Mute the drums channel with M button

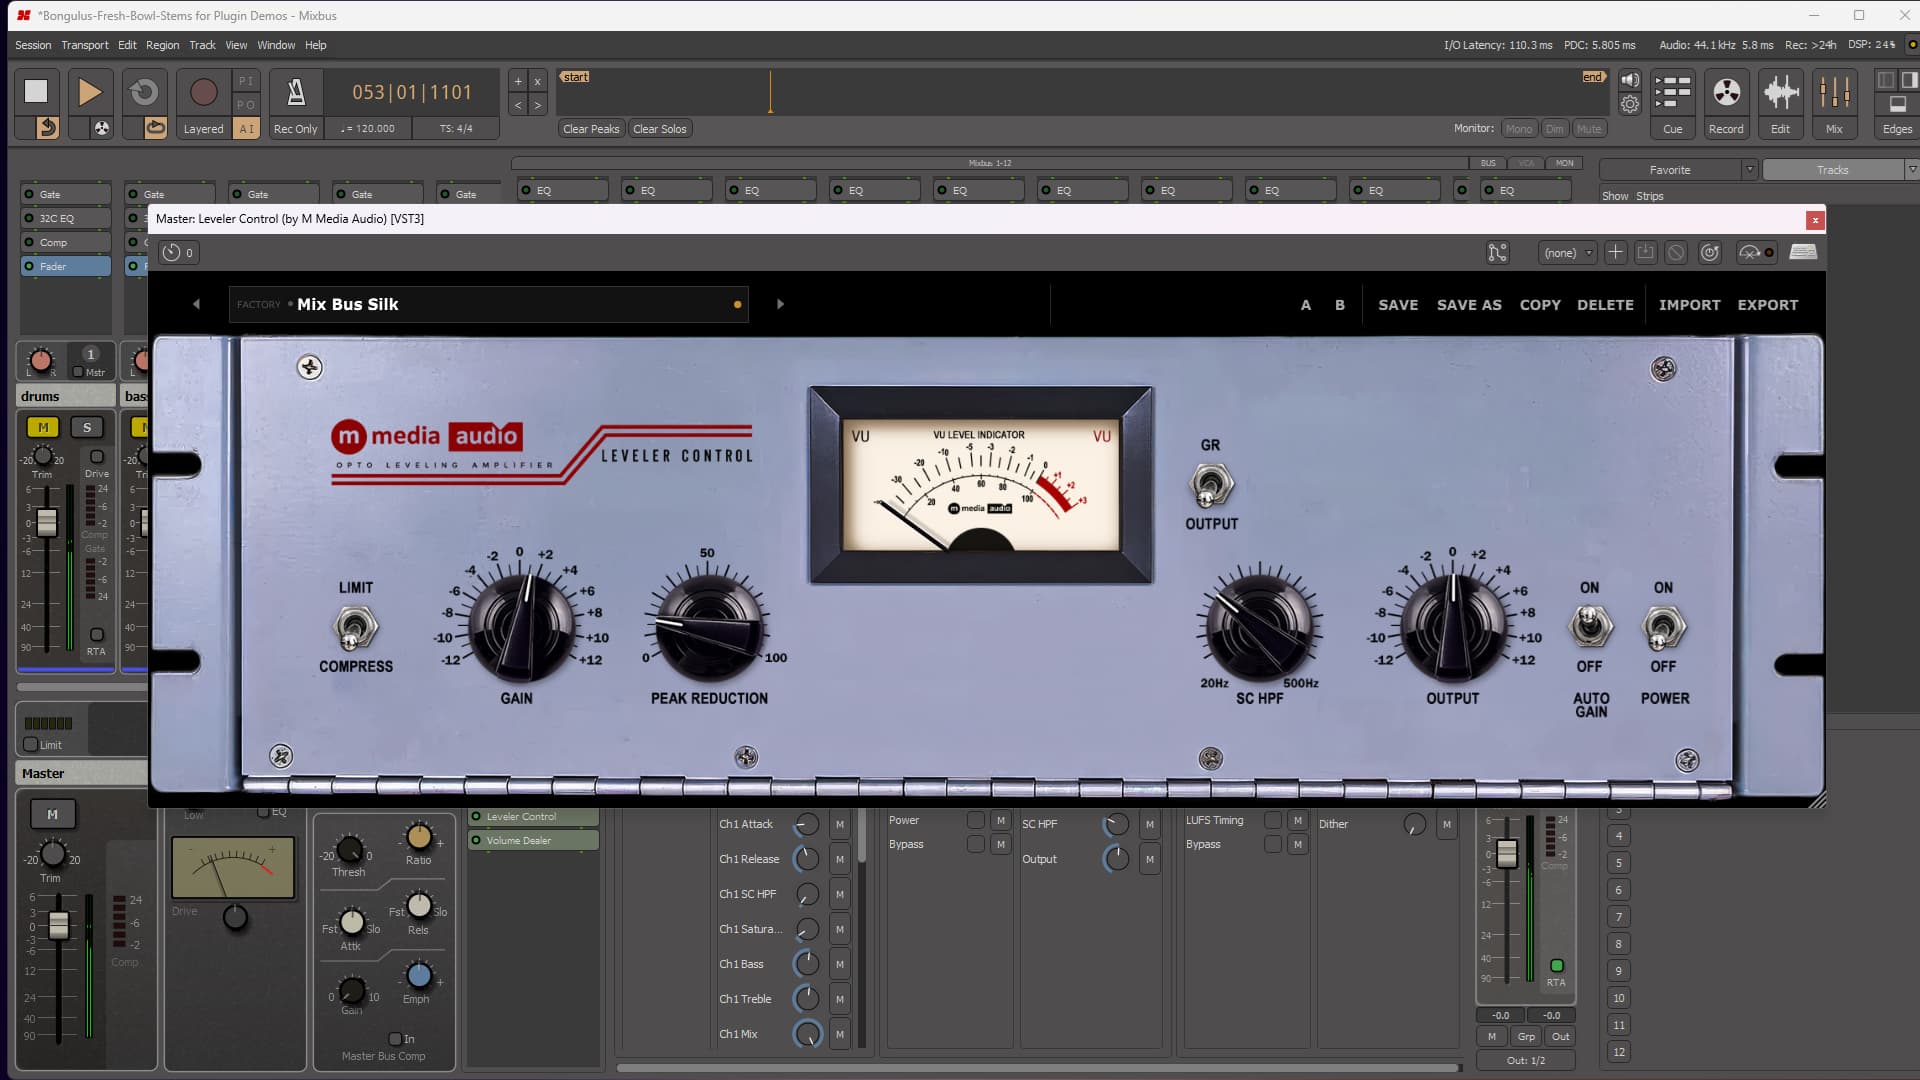coord(43,427)
